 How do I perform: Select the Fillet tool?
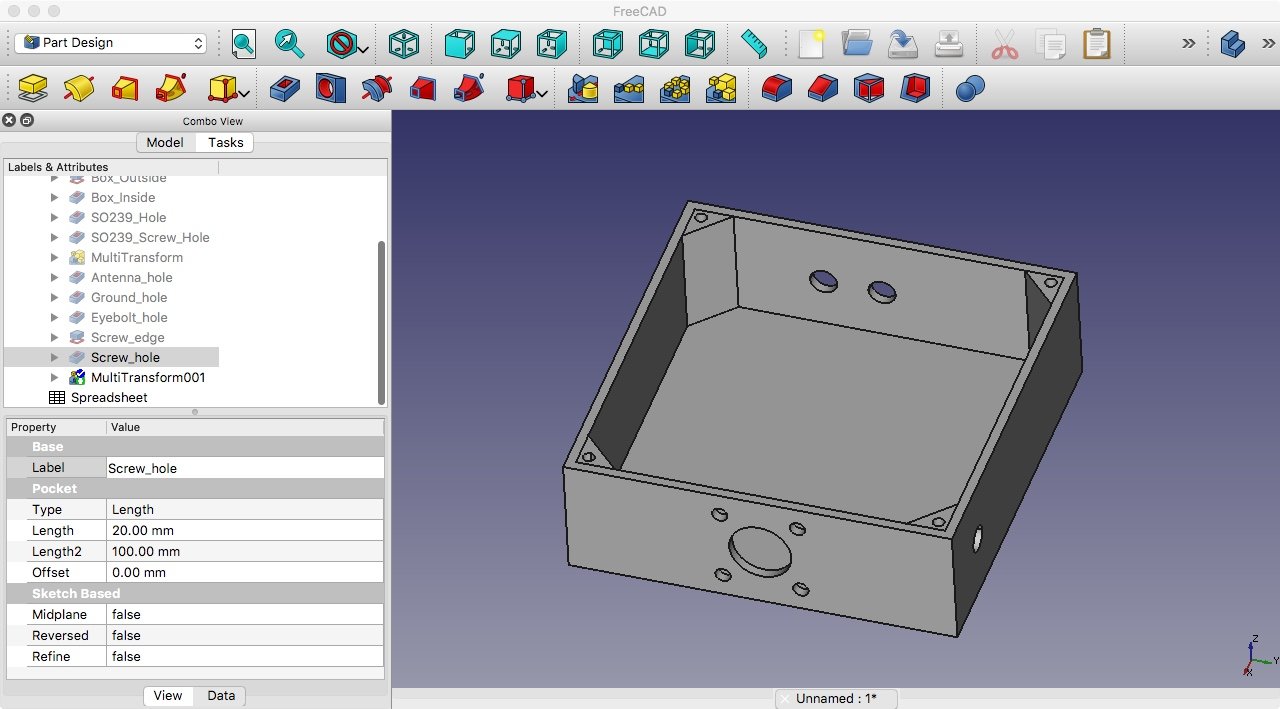pos(777,88)
